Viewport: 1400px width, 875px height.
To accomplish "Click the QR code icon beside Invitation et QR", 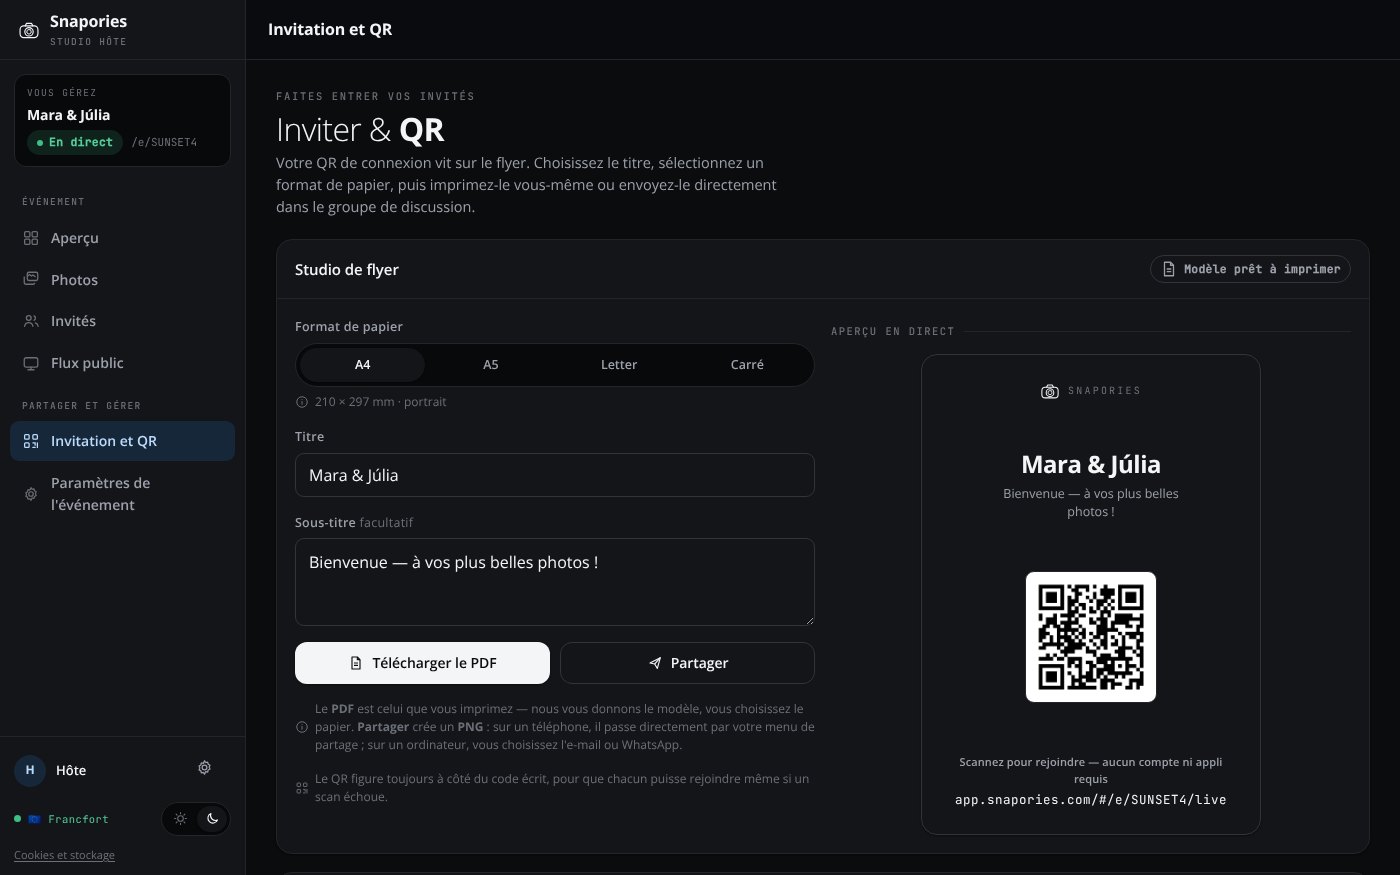I will click(x=31, y=441).
